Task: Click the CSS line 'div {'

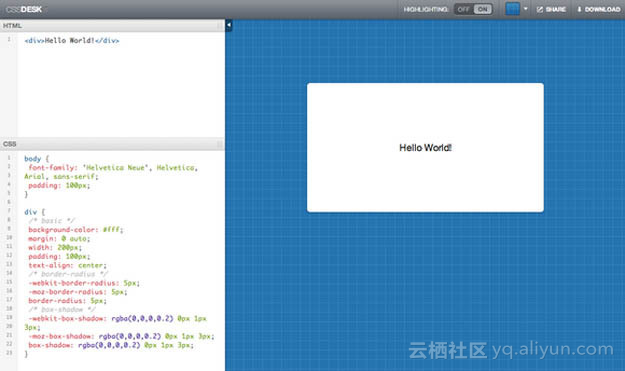Action: click(x=34, y=212)
